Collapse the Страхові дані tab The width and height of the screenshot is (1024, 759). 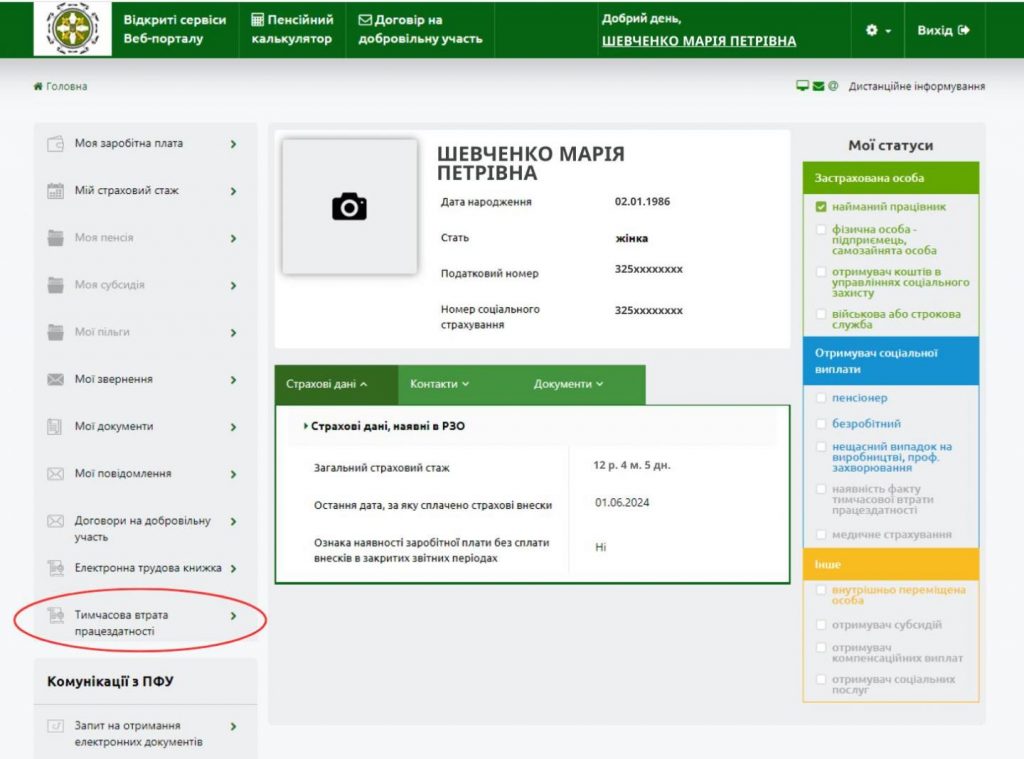(327, 384)
